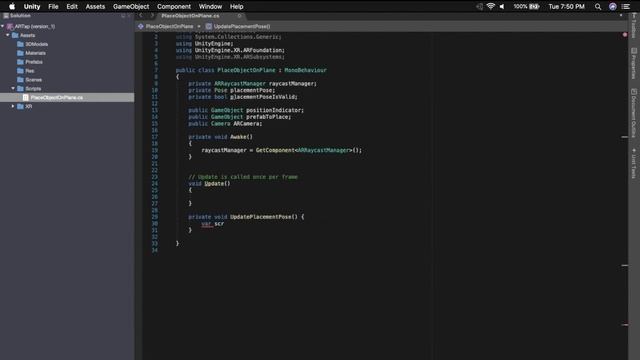Open Notification Center list icon
The height and width of the screenshot is (360, 640).
pos(625,7)
